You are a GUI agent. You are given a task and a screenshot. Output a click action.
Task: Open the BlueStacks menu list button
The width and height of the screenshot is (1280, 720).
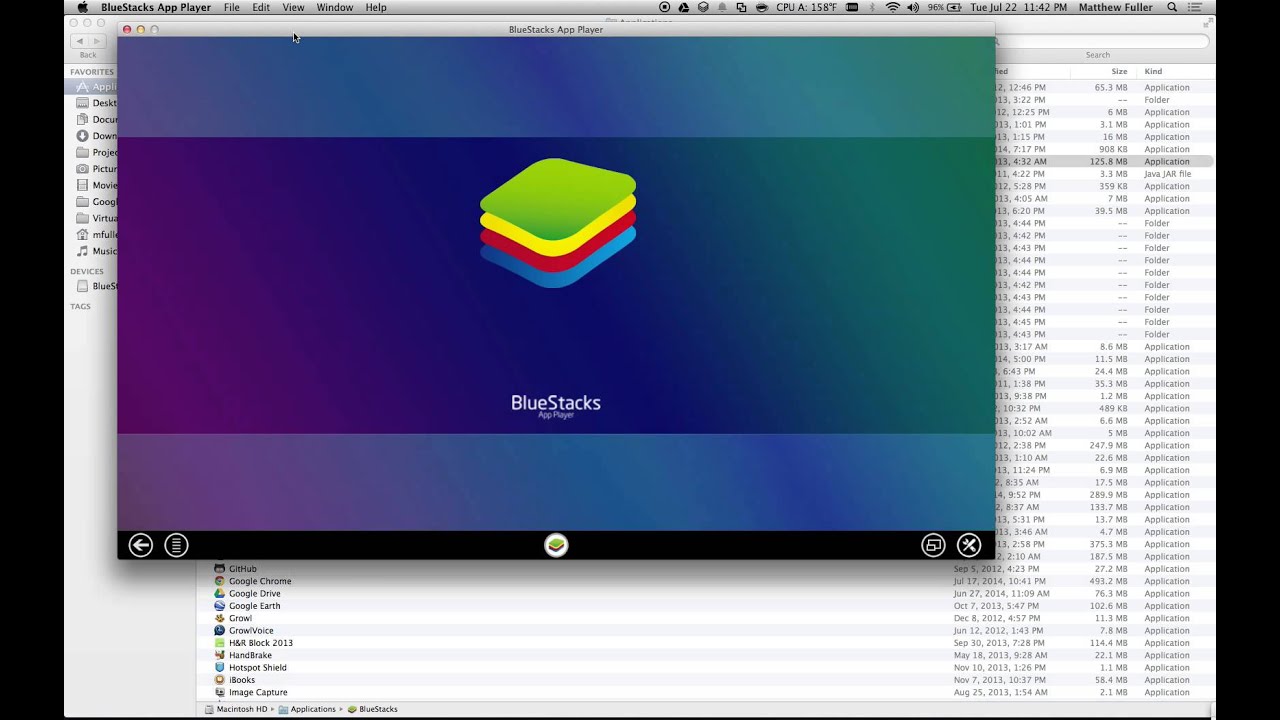176,545
